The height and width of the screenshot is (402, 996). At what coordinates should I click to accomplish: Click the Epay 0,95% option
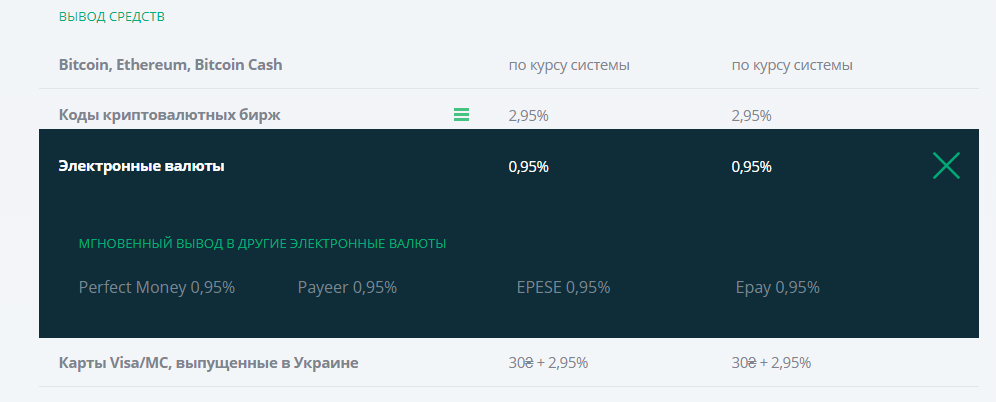coord(777,288)
